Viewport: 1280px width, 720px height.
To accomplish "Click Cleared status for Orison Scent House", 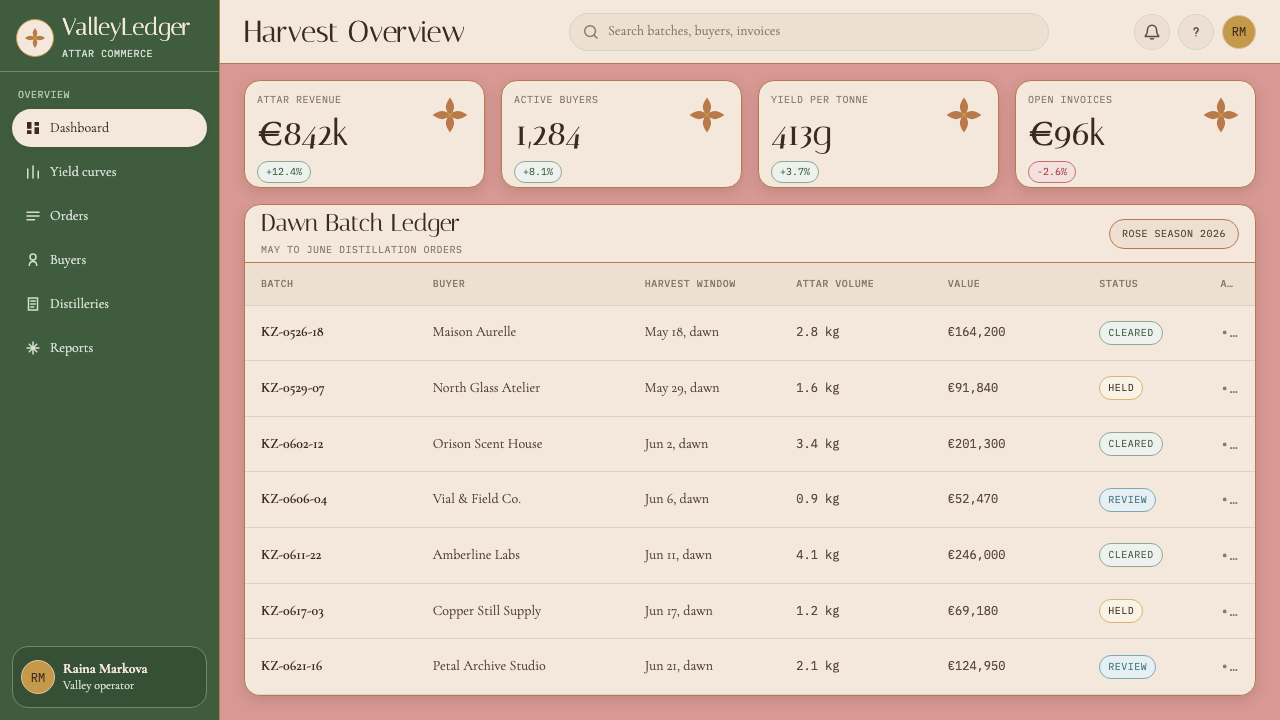I will [x=1131, y=444].
